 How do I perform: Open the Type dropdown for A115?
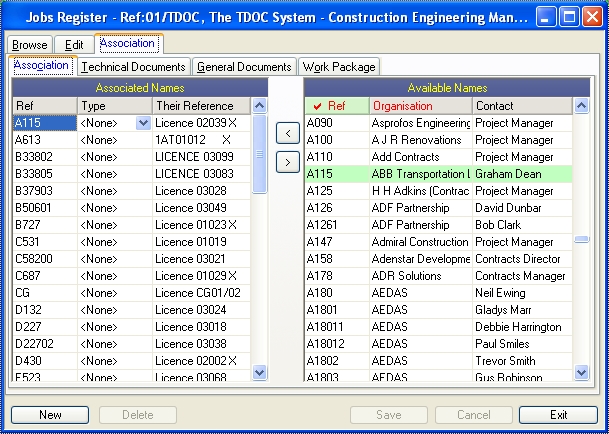(x=143, y=123)
